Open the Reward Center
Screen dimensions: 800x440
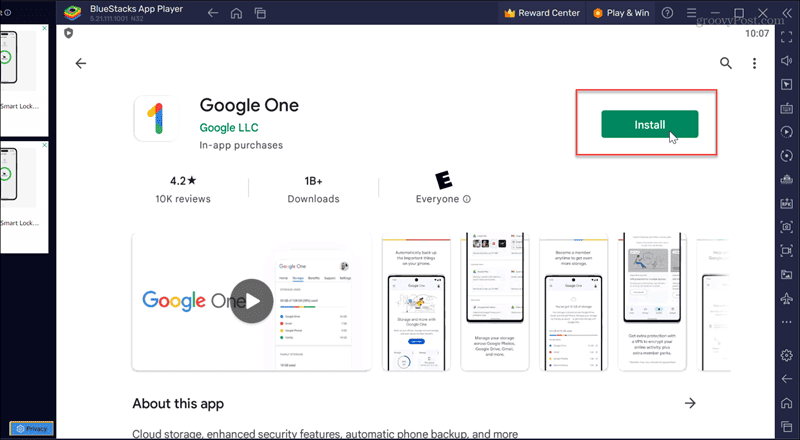click(x=542, y=13)
